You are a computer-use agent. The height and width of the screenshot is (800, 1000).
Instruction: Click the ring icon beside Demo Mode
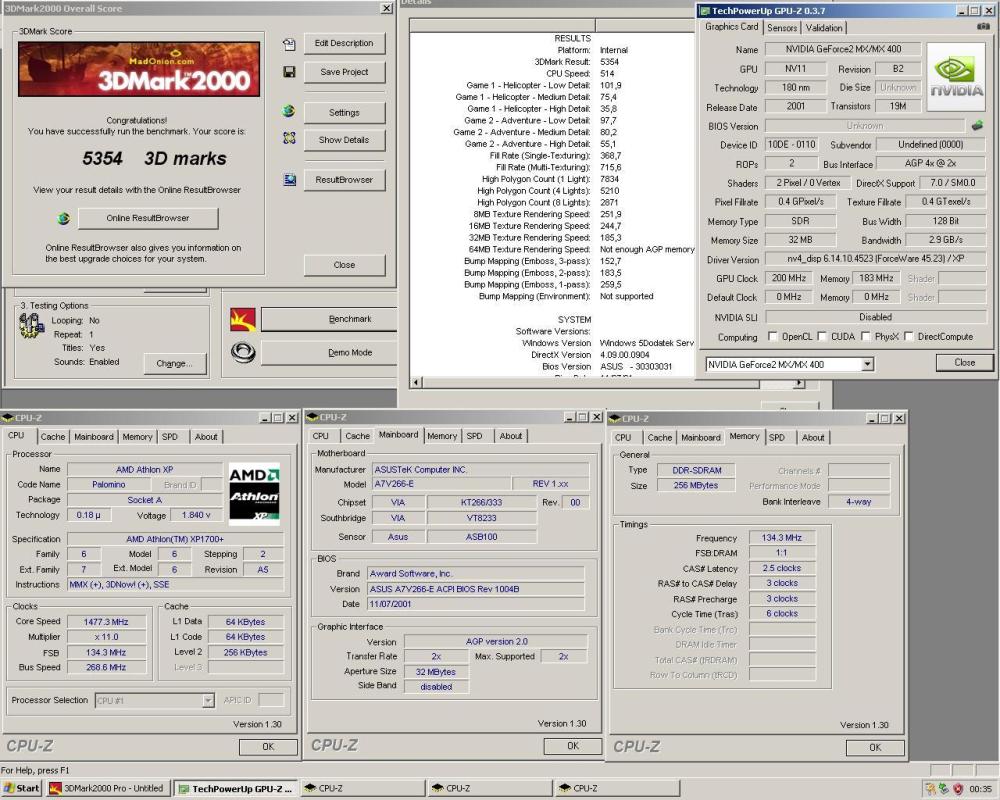pyautogui.click(x=242, y=352)
